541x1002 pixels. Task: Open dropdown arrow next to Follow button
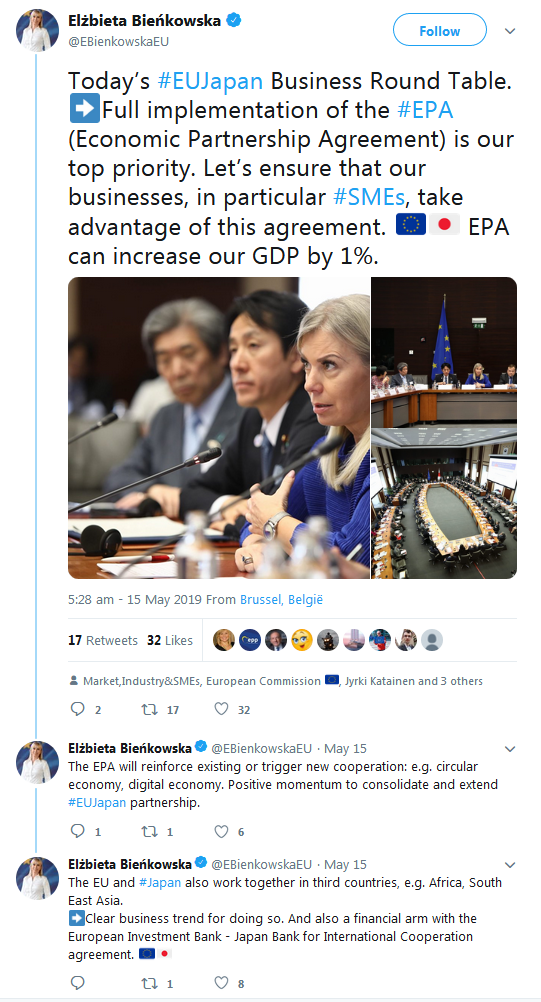point(510,31)
